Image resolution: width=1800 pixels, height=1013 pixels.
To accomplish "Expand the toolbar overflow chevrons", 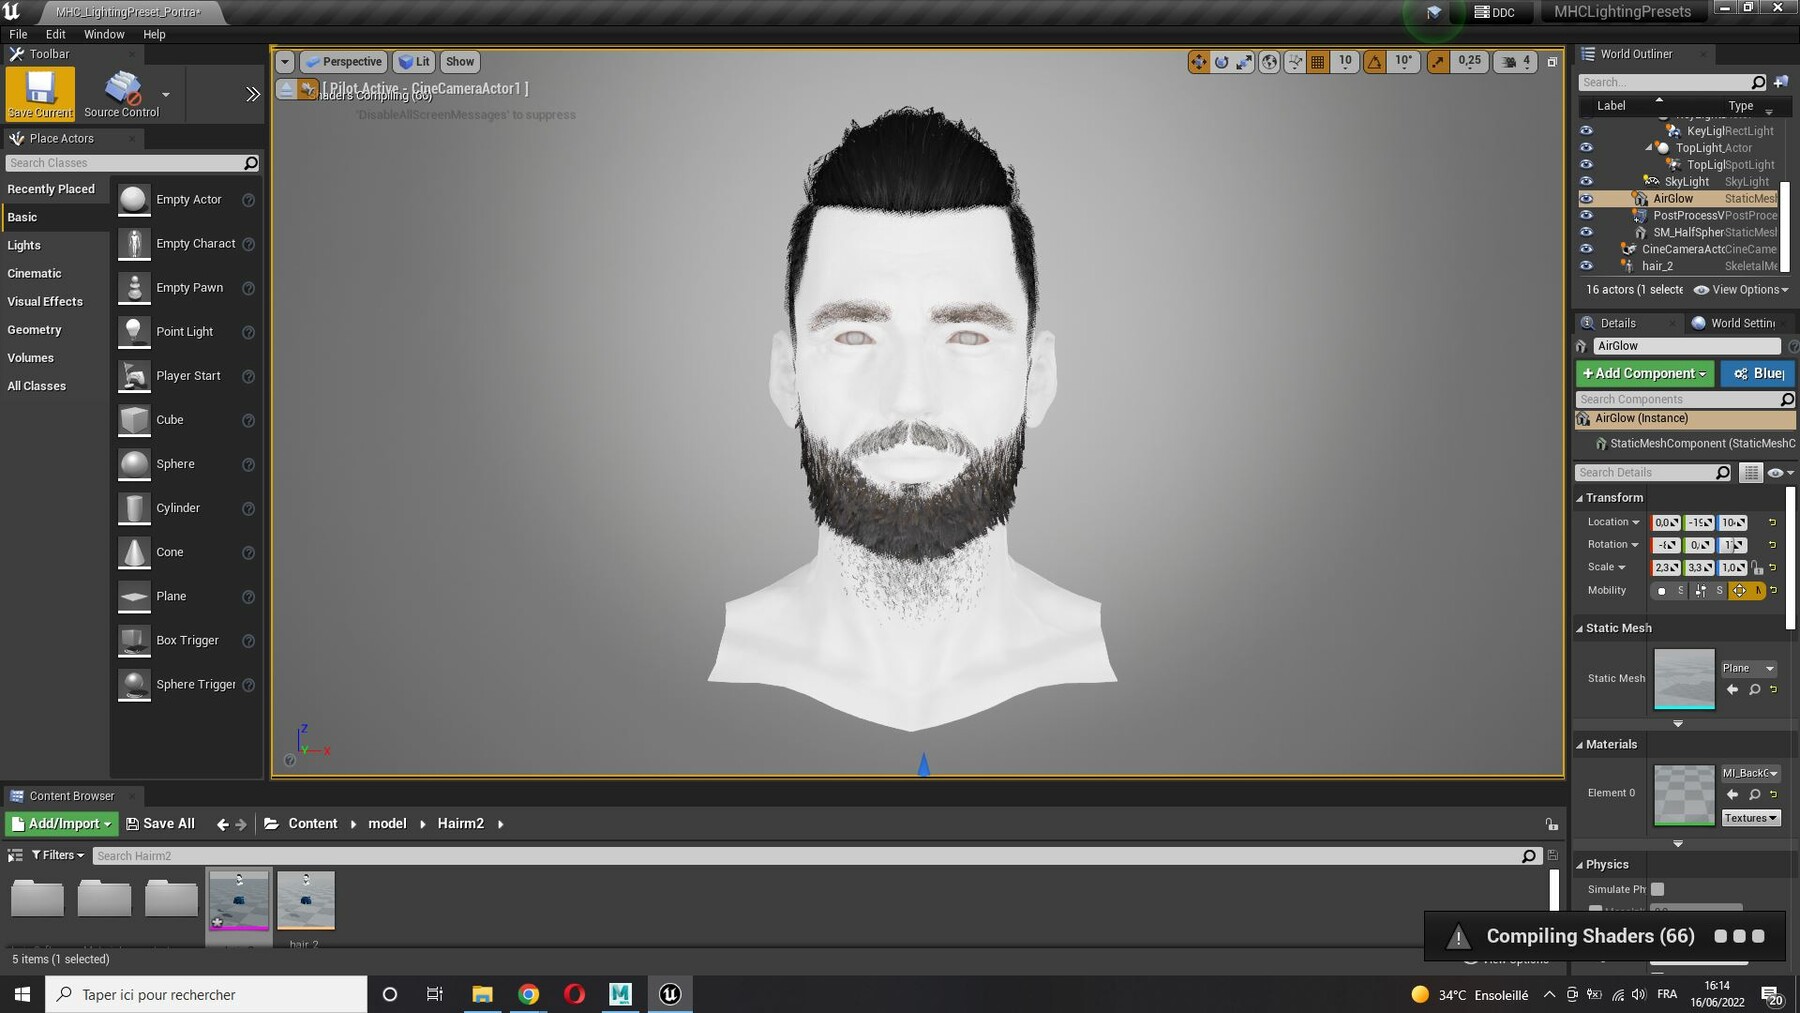I will pos(252,94).
